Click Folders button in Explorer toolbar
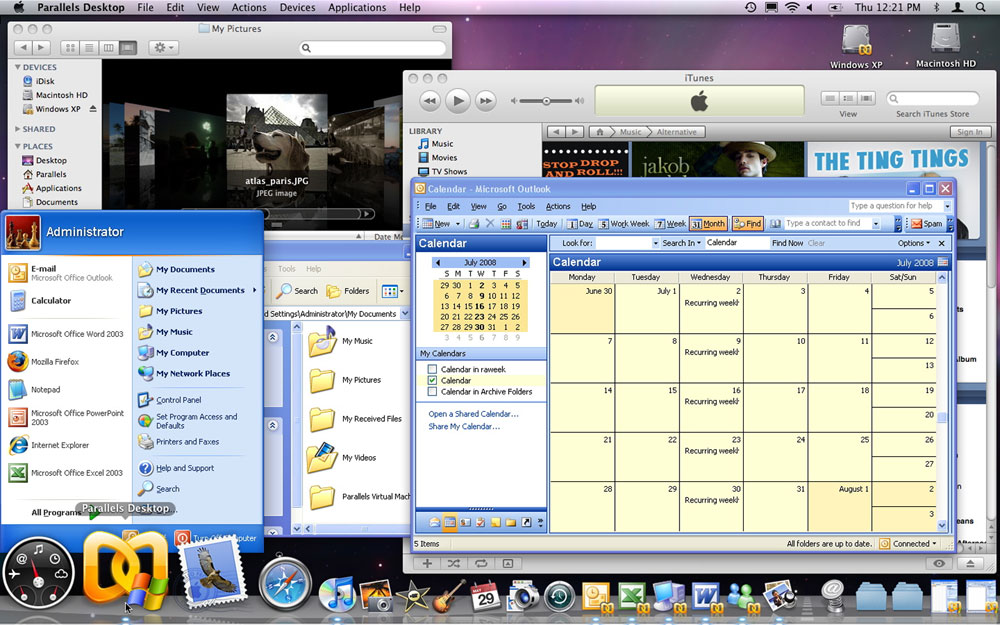Viewport: 1000px width, 625px height. tap(348, 291)
